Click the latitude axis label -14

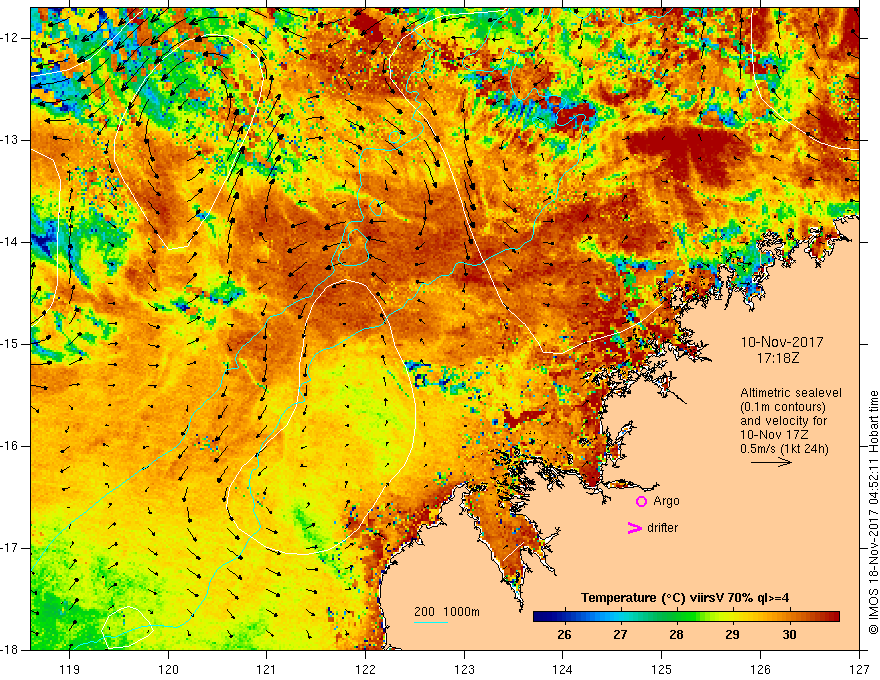coord(11,242)
